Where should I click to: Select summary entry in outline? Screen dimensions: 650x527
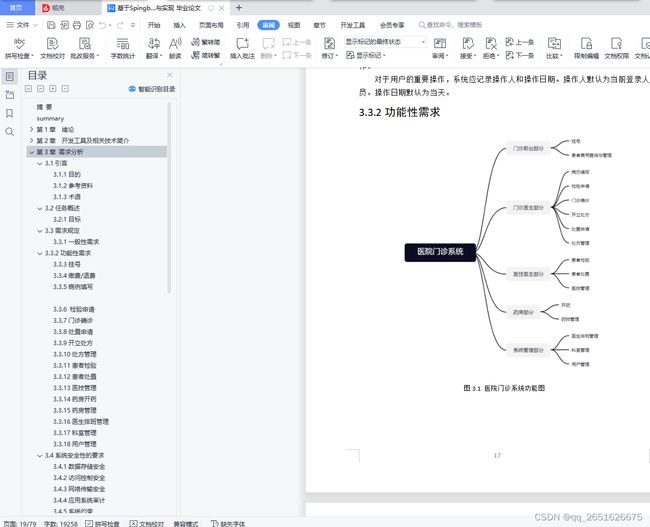pos(50,119)
